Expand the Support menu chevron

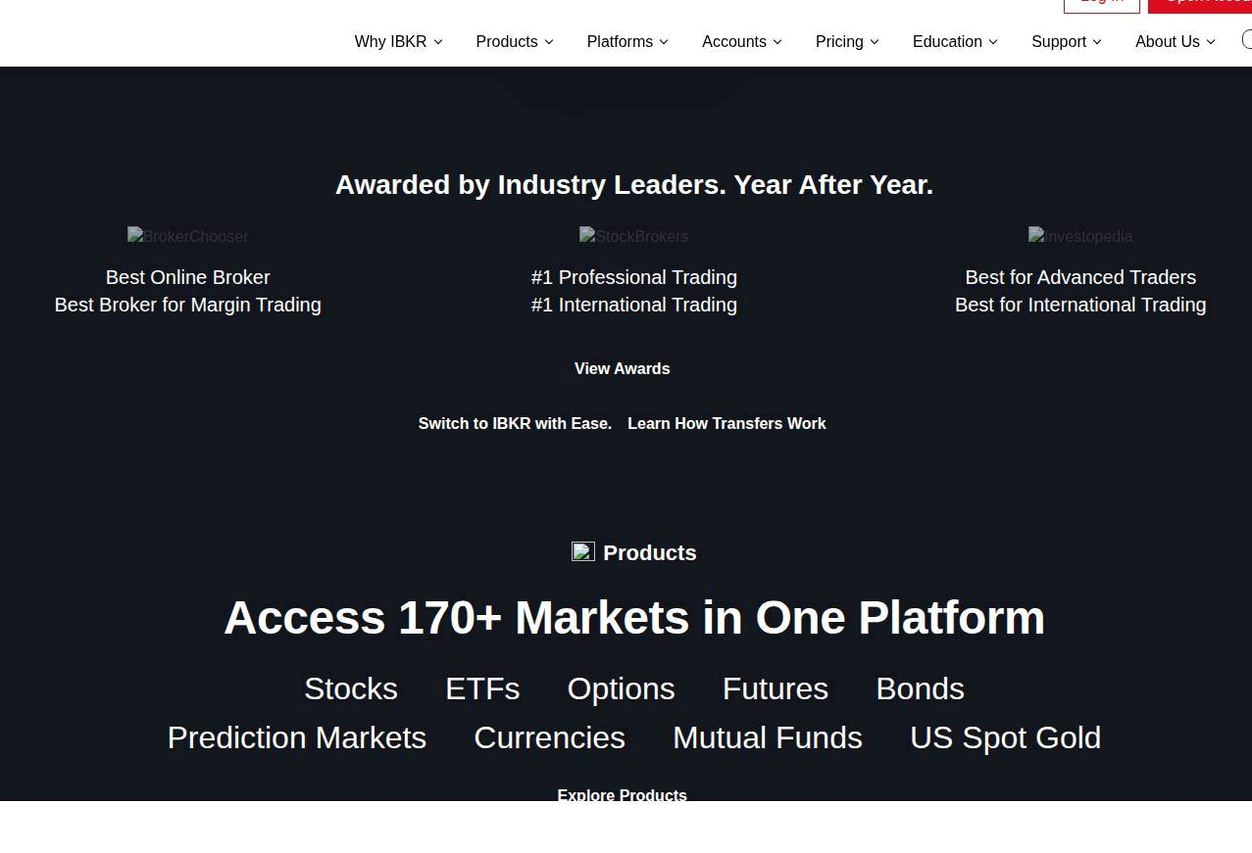(1097, 42)
